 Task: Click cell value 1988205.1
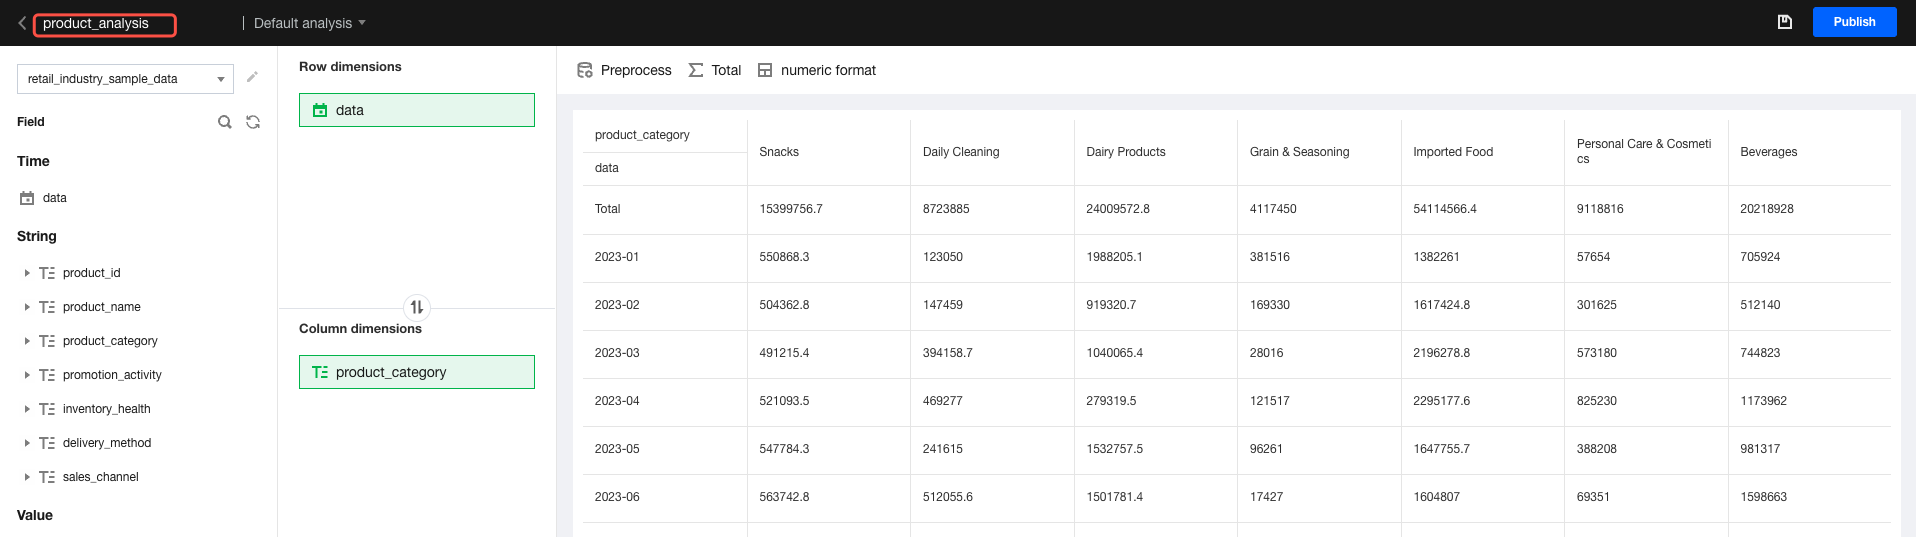[1114, 257]
